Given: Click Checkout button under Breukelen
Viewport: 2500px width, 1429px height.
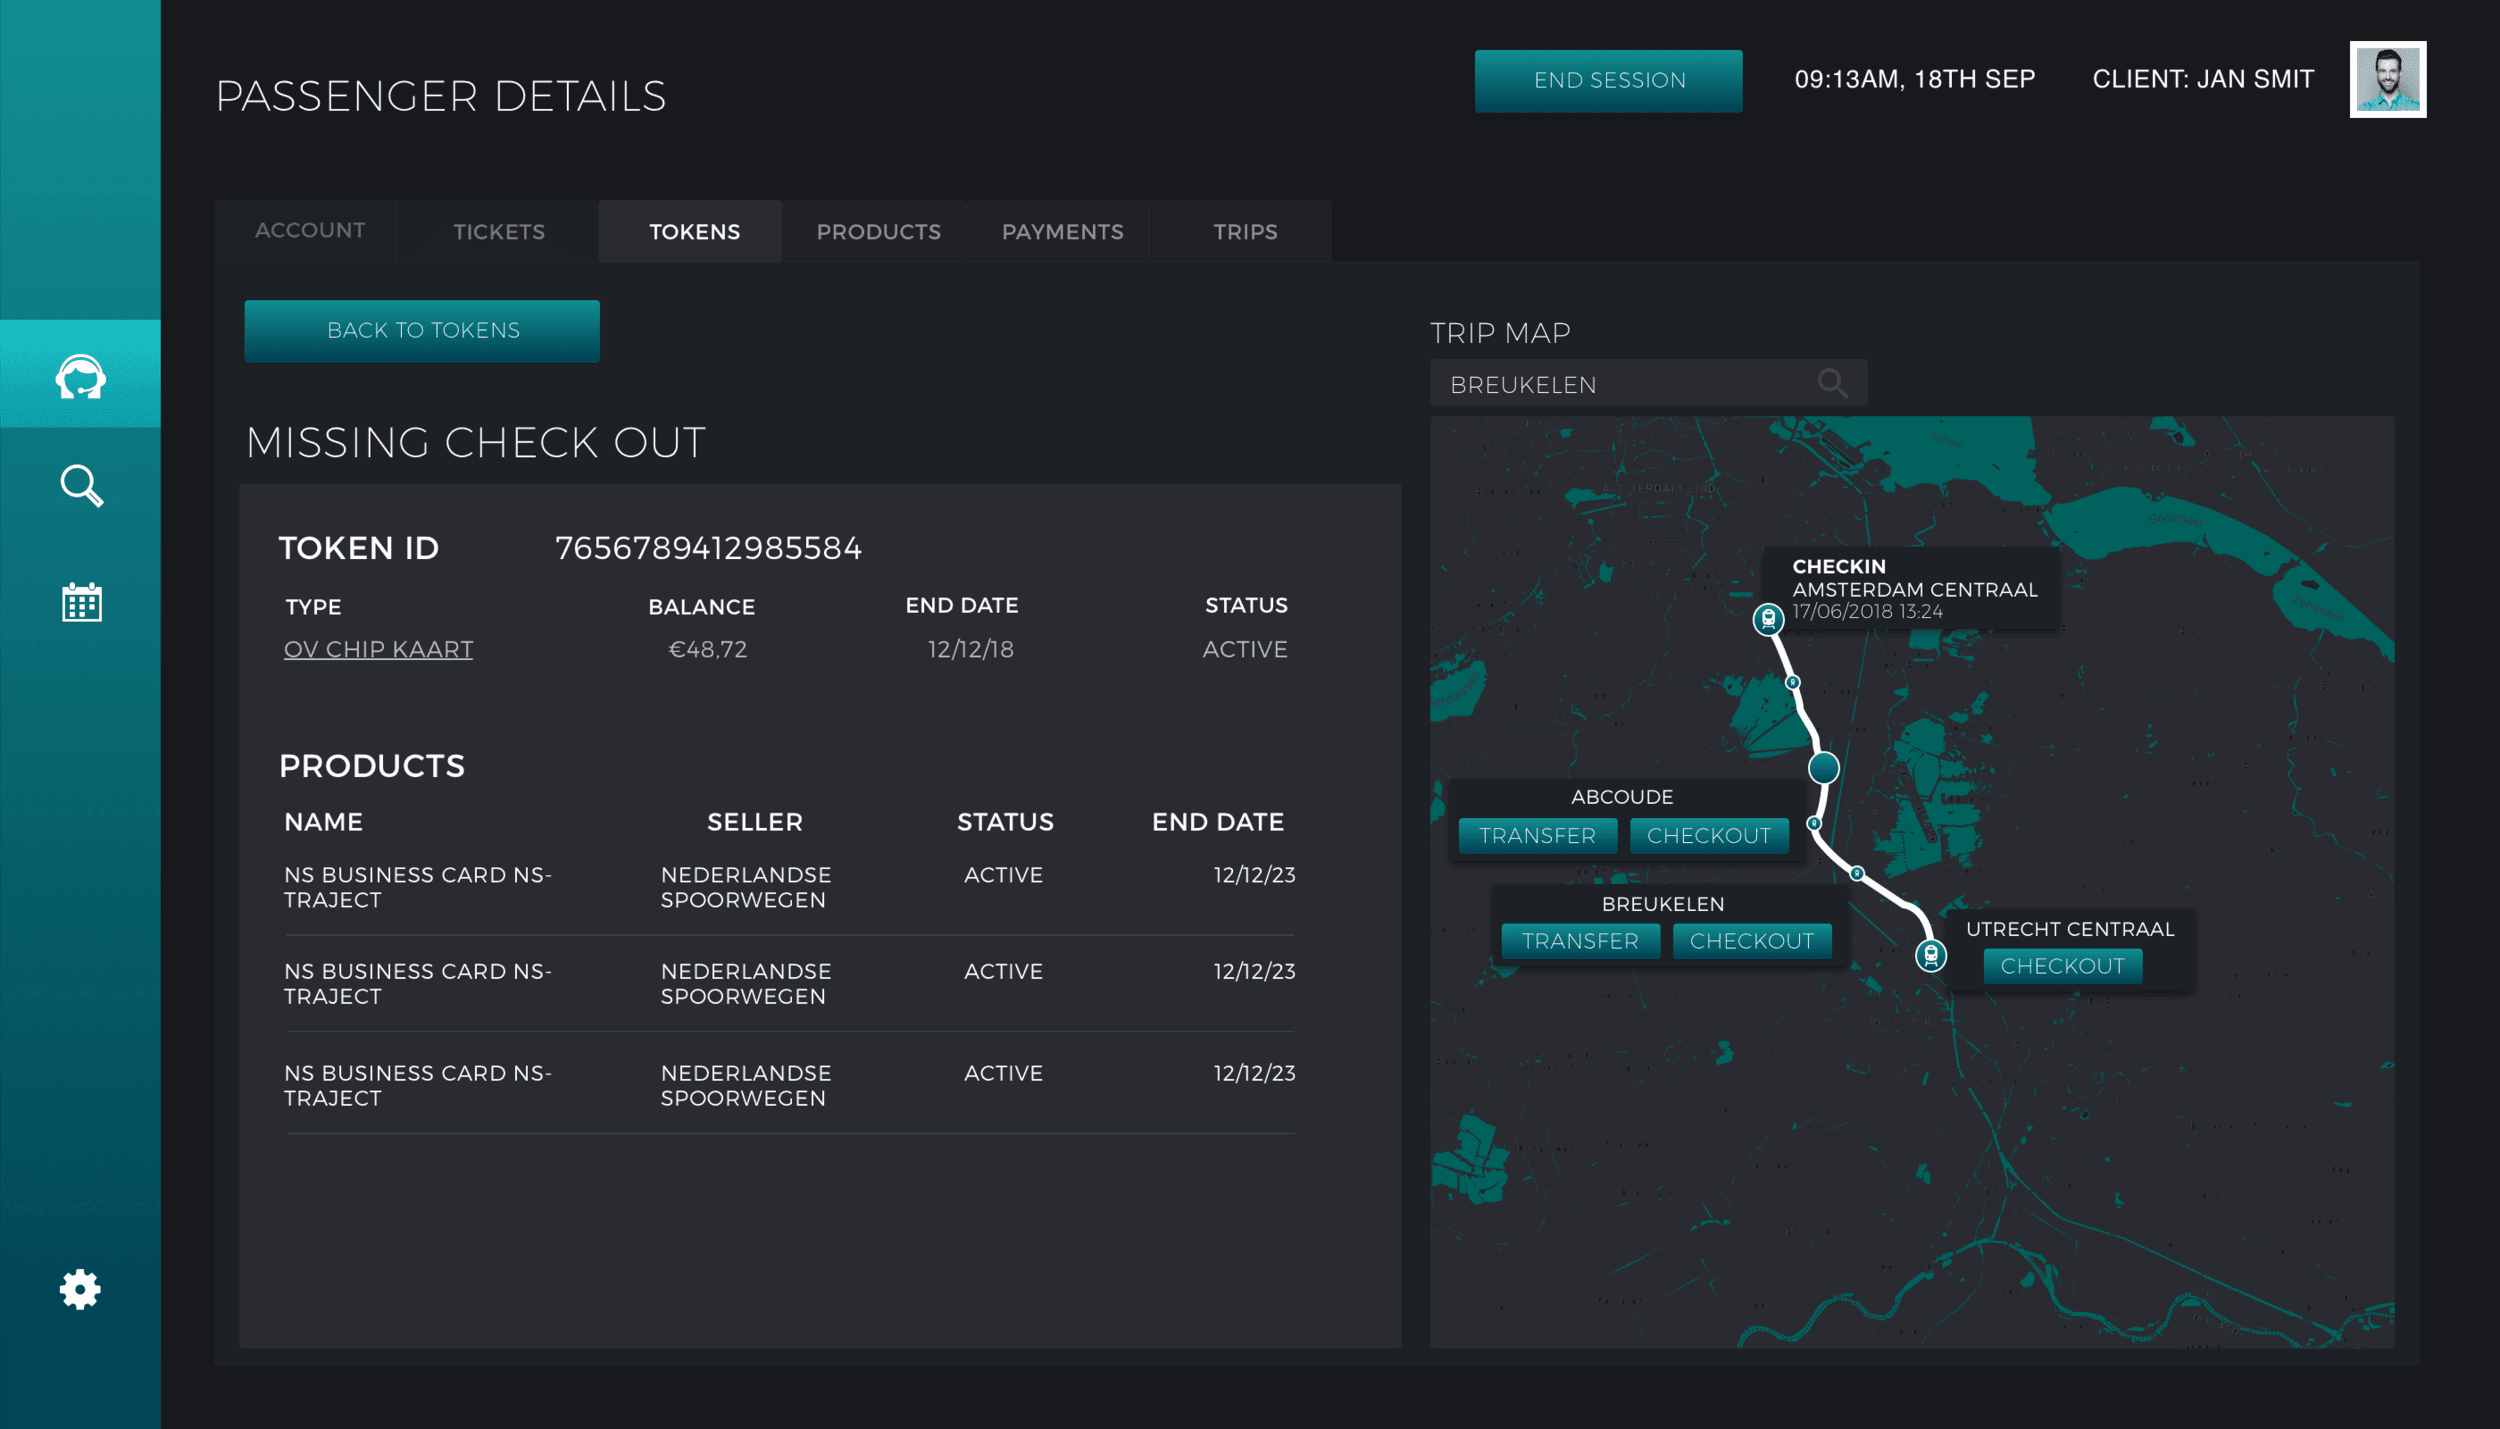Looking at the screenshot, I should [1751, 941].
